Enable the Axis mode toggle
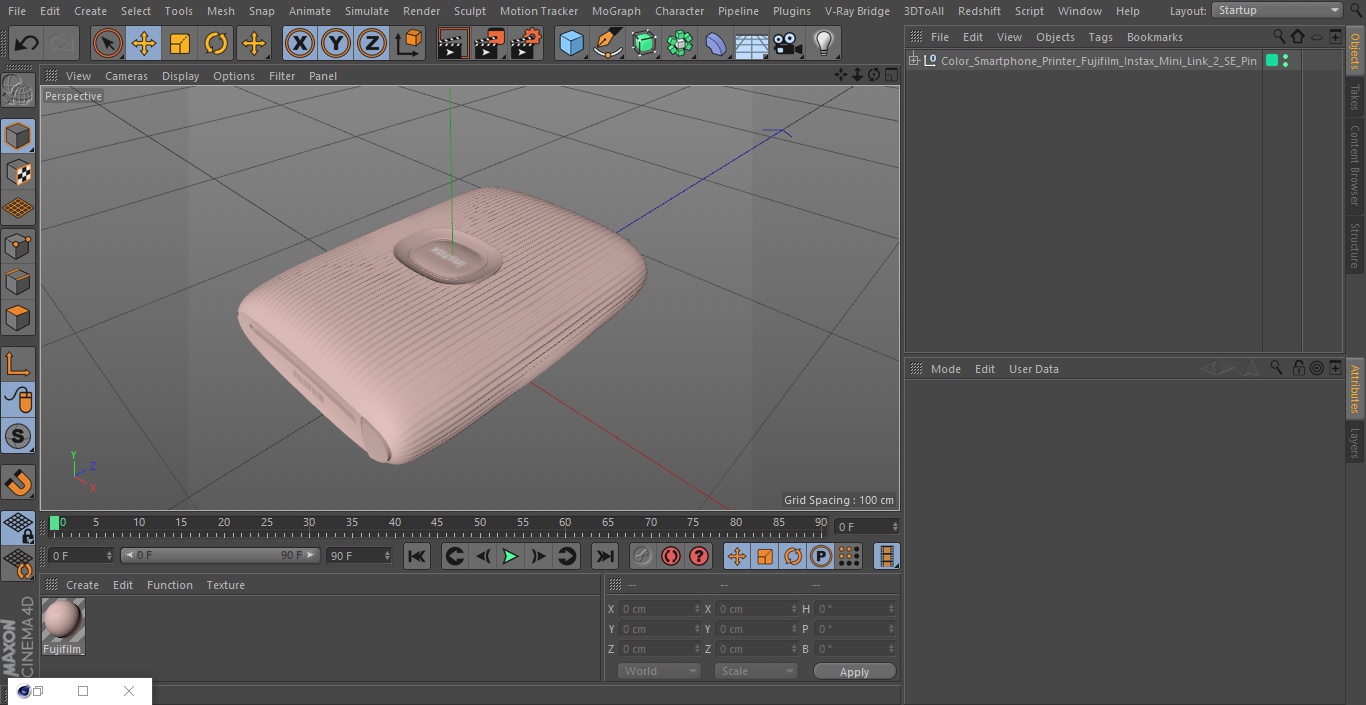1366x705 pixels. 18,365
